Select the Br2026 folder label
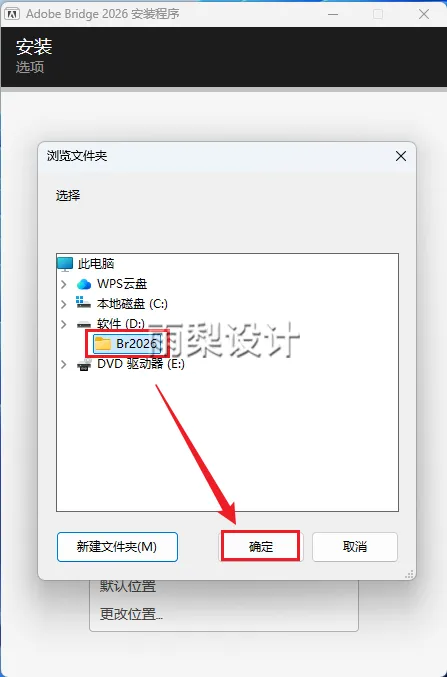This screenshot has width=447, height=677. pos(136,344)
